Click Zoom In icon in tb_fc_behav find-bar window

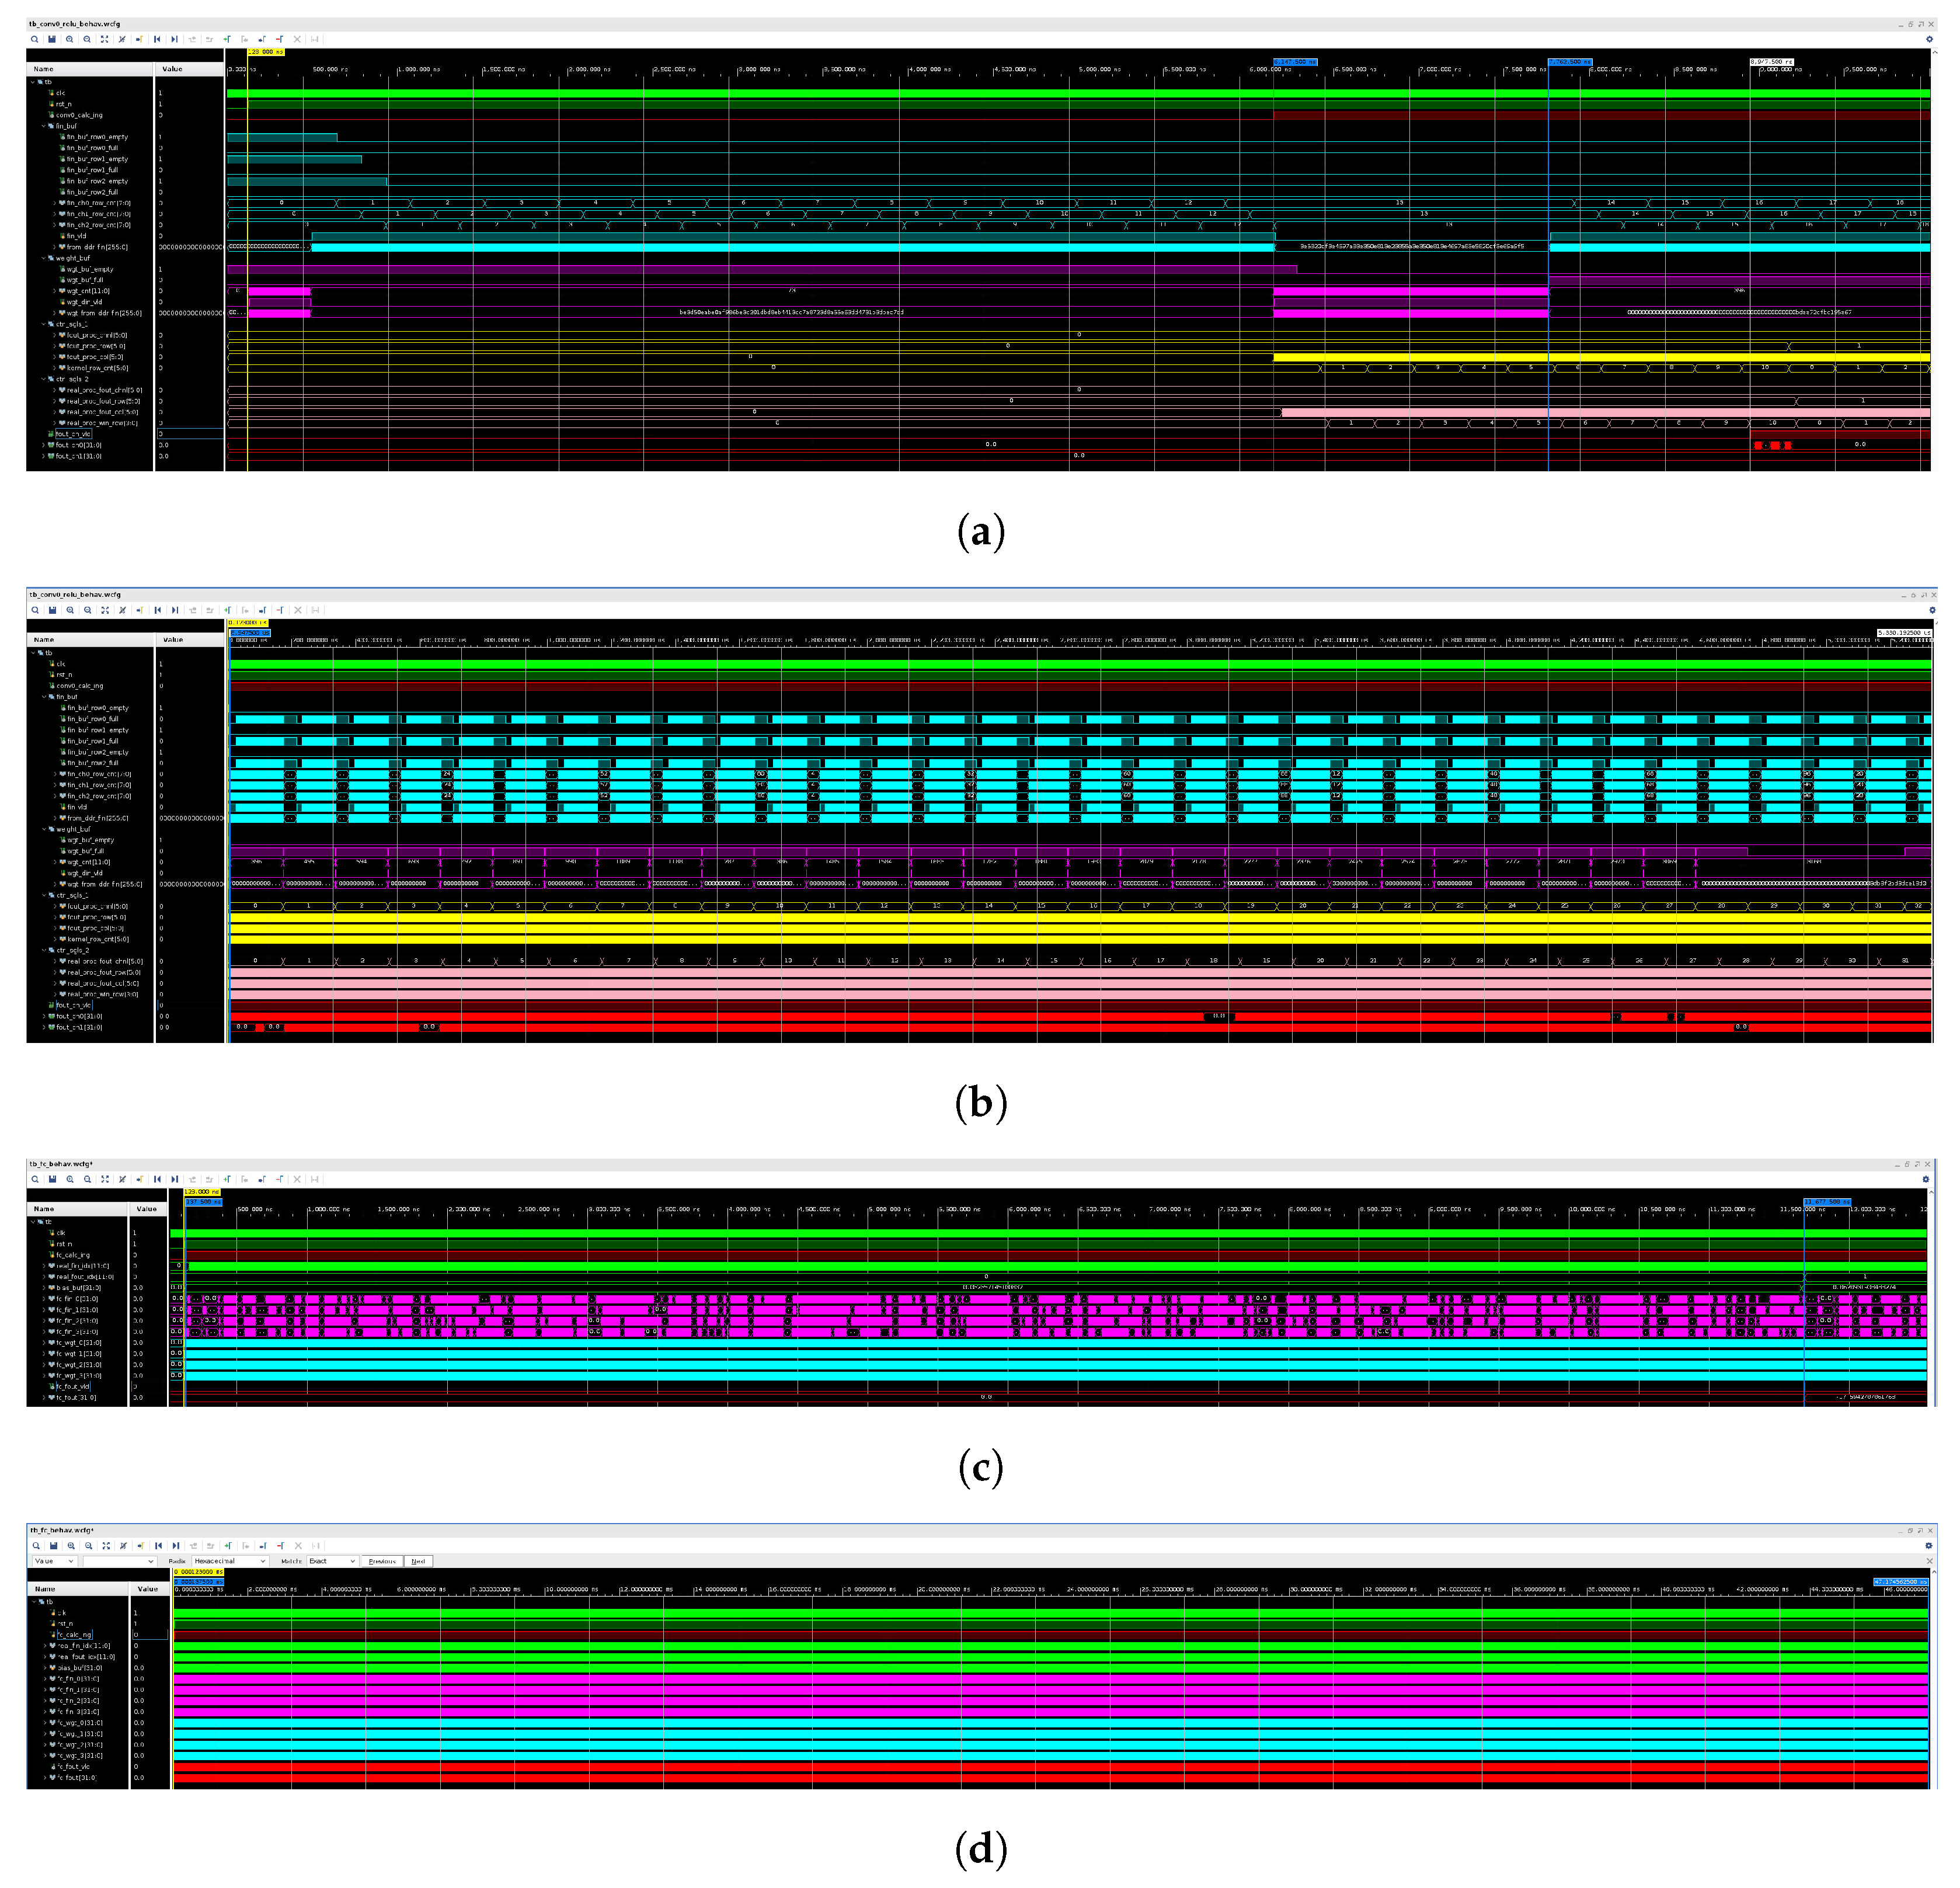(71, 1545)
